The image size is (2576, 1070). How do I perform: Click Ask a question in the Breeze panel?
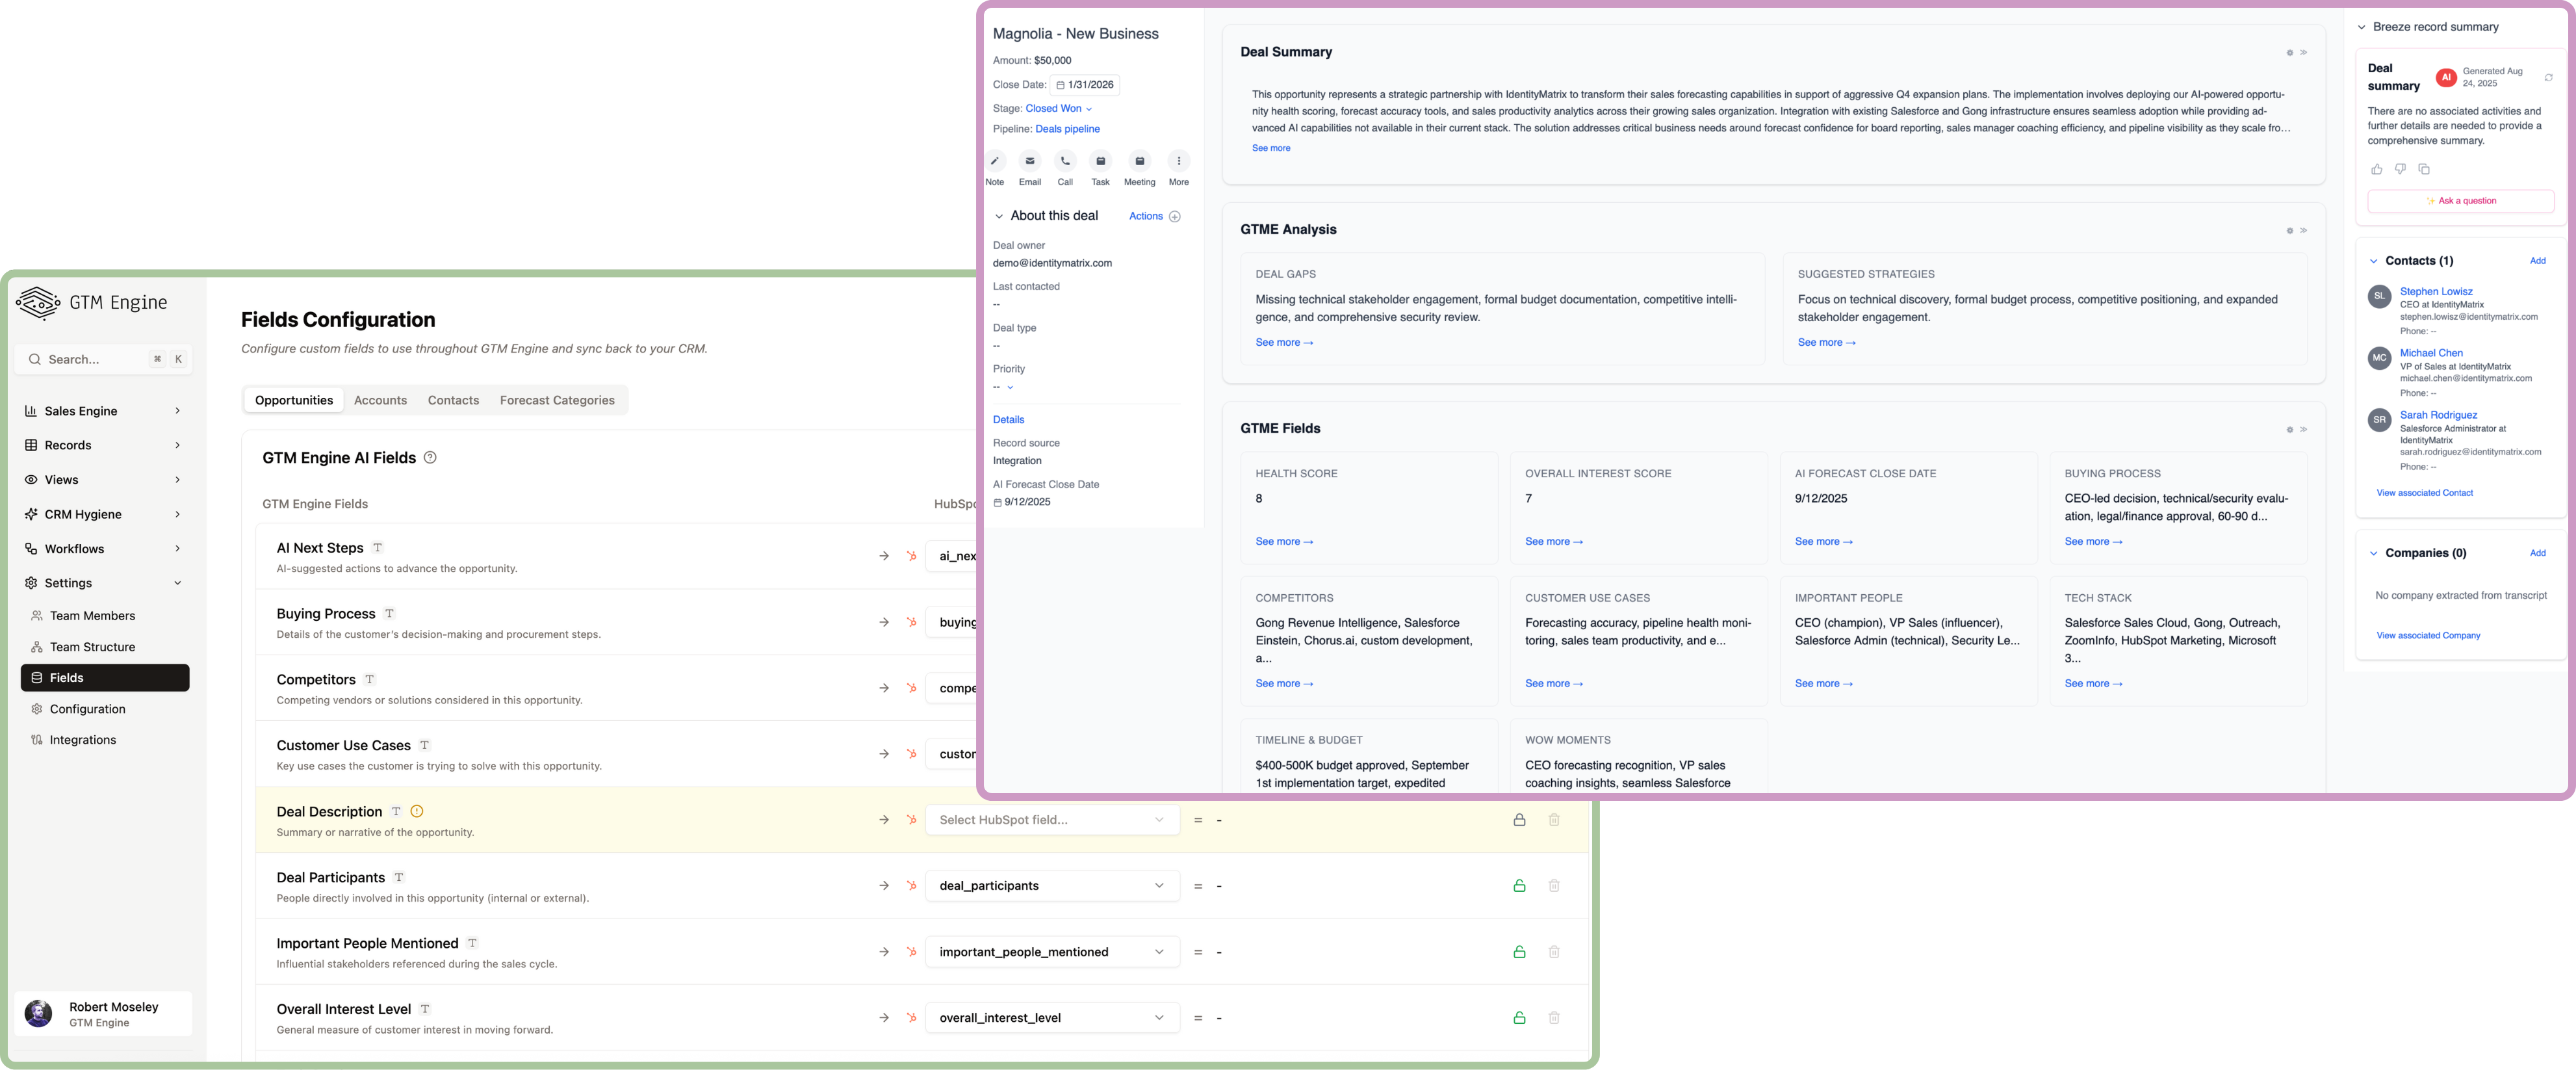tap(2461, 201)
